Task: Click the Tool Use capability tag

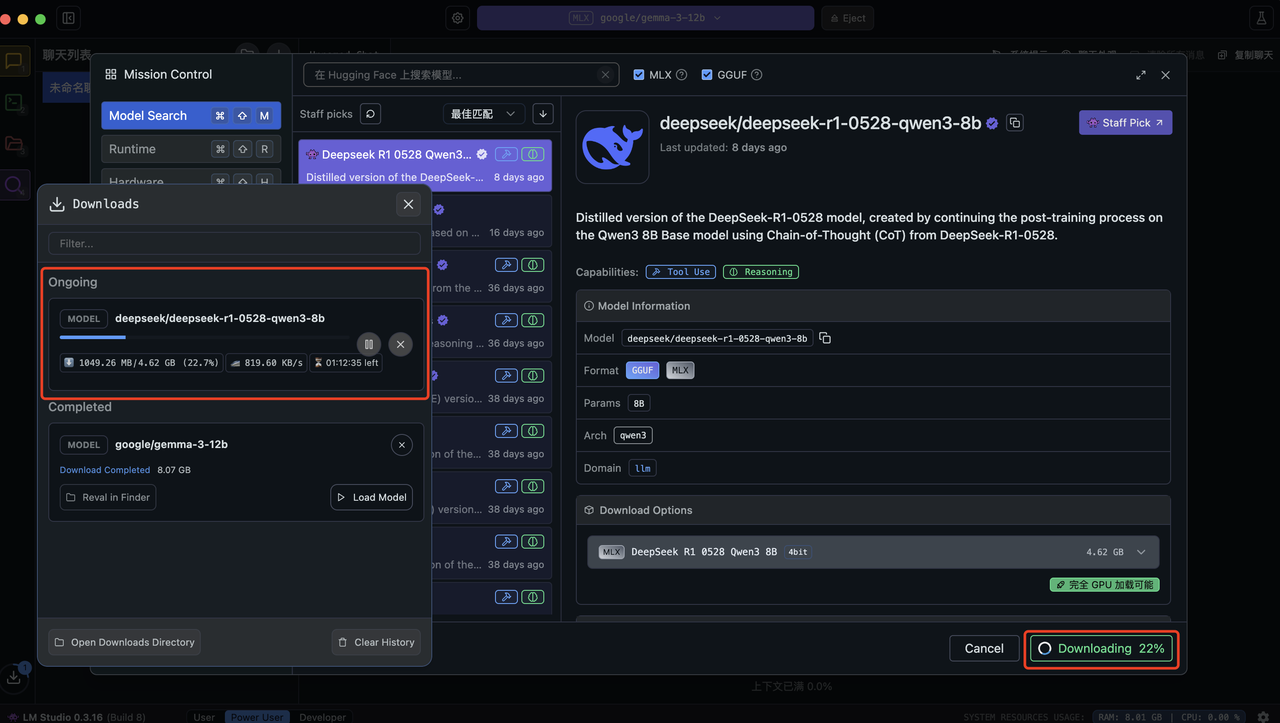Action: (x=680, y=272)
